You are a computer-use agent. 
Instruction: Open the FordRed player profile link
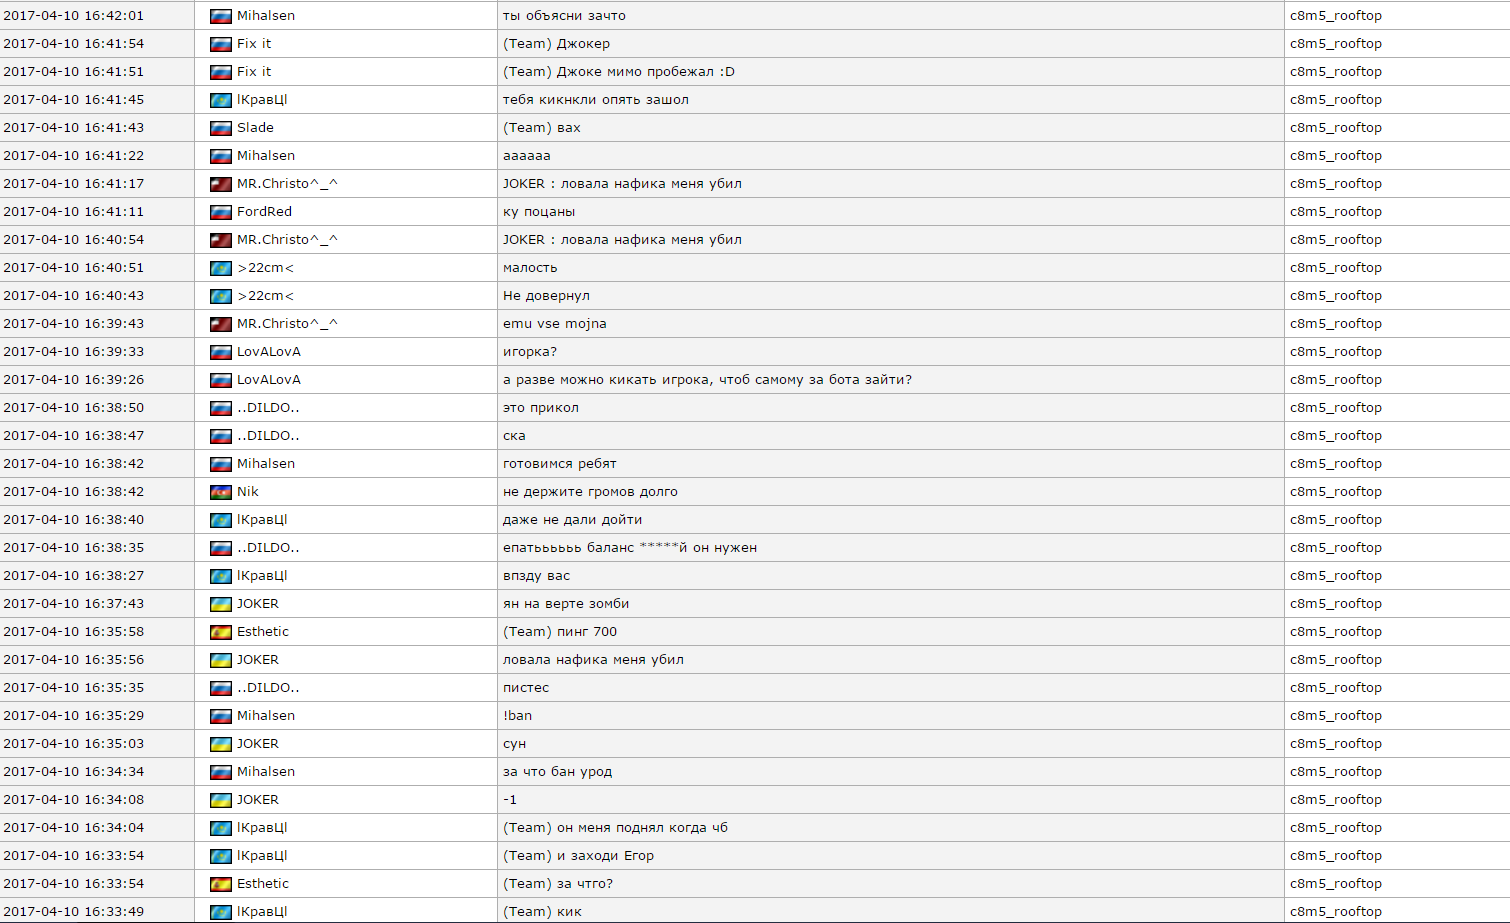click(264, 212)
